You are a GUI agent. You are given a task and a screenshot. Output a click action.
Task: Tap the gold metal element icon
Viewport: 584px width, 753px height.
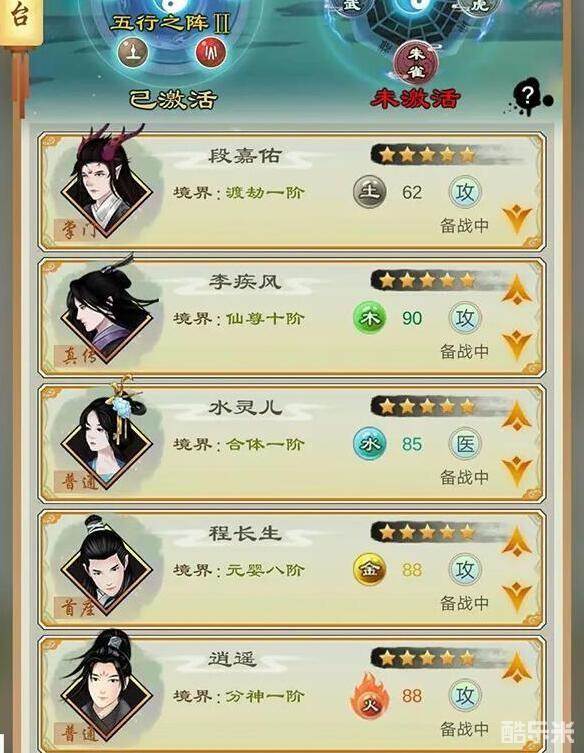pos(369,570)
